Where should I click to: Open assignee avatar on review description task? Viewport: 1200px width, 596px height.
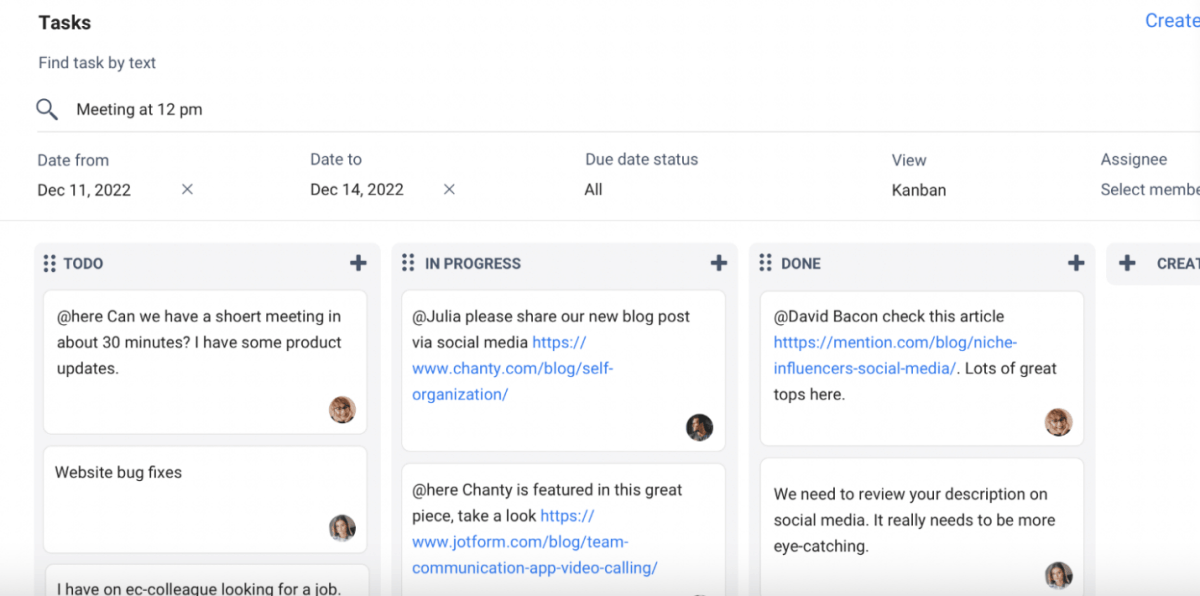(1058, 575)
